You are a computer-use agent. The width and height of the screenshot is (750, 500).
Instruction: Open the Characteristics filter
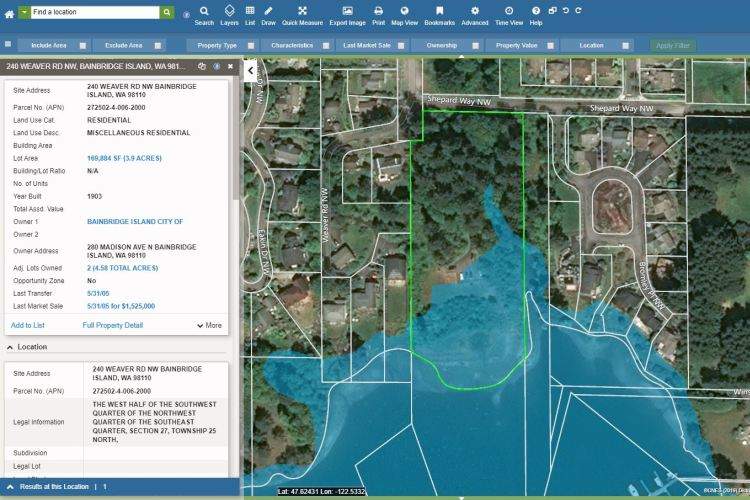tap(292, 45)
